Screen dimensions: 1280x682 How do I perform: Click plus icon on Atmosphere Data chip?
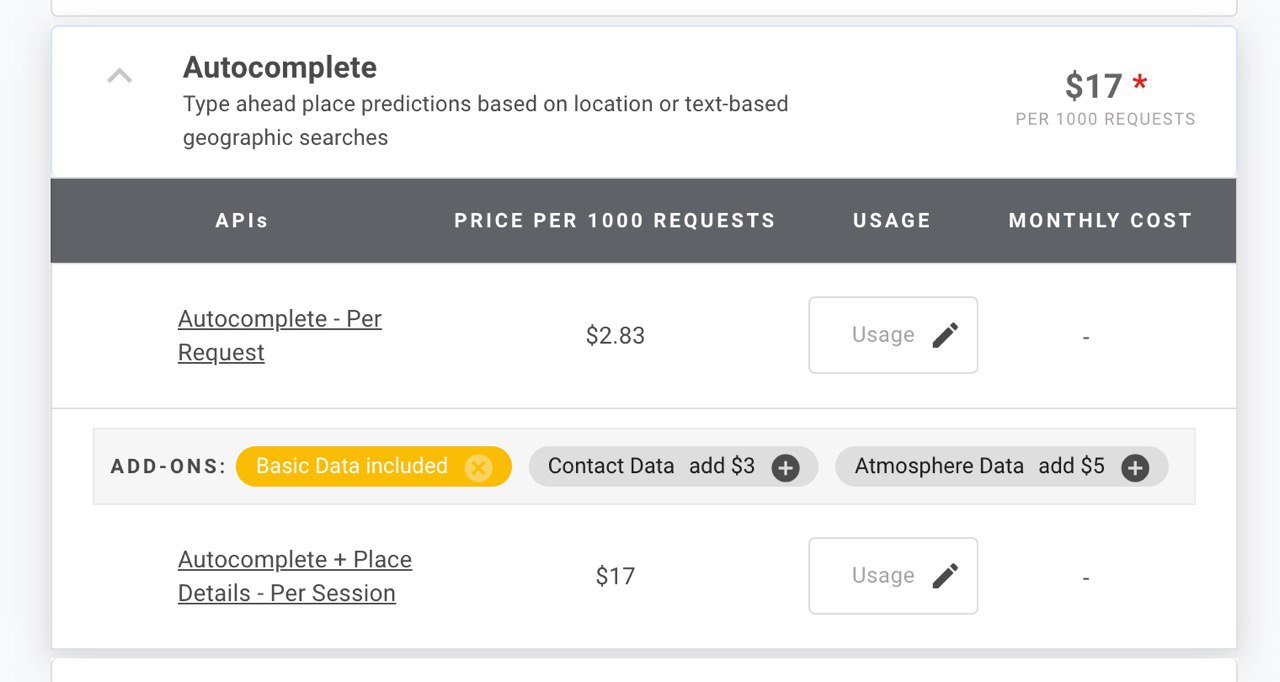1135,467
